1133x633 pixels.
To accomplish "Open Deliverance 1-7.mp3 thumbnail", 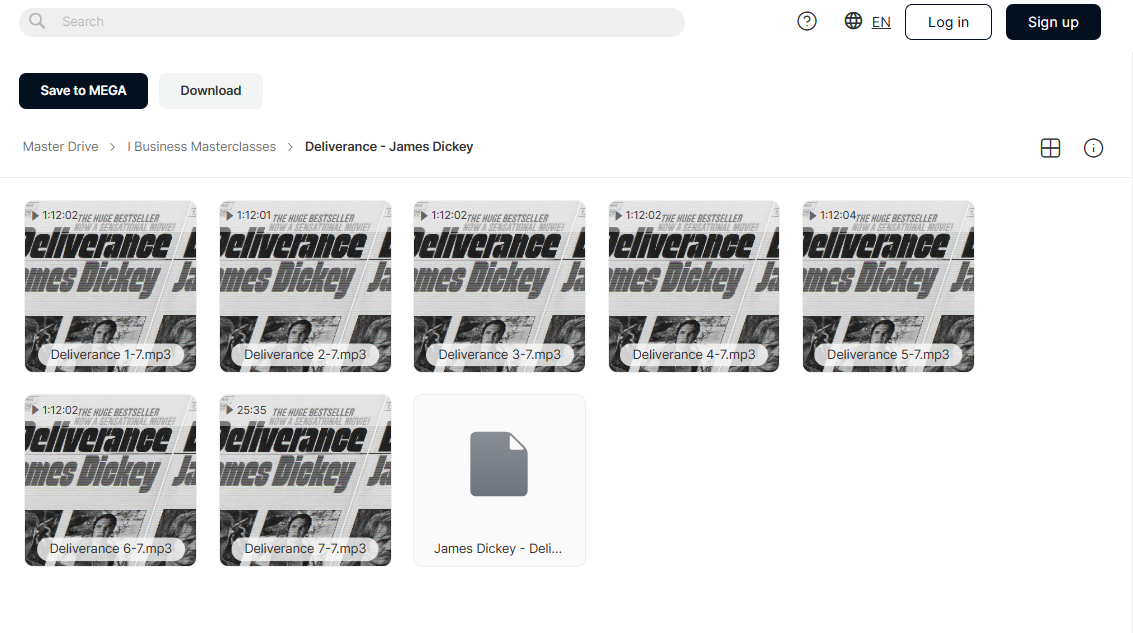I will [x=111, y=286].
